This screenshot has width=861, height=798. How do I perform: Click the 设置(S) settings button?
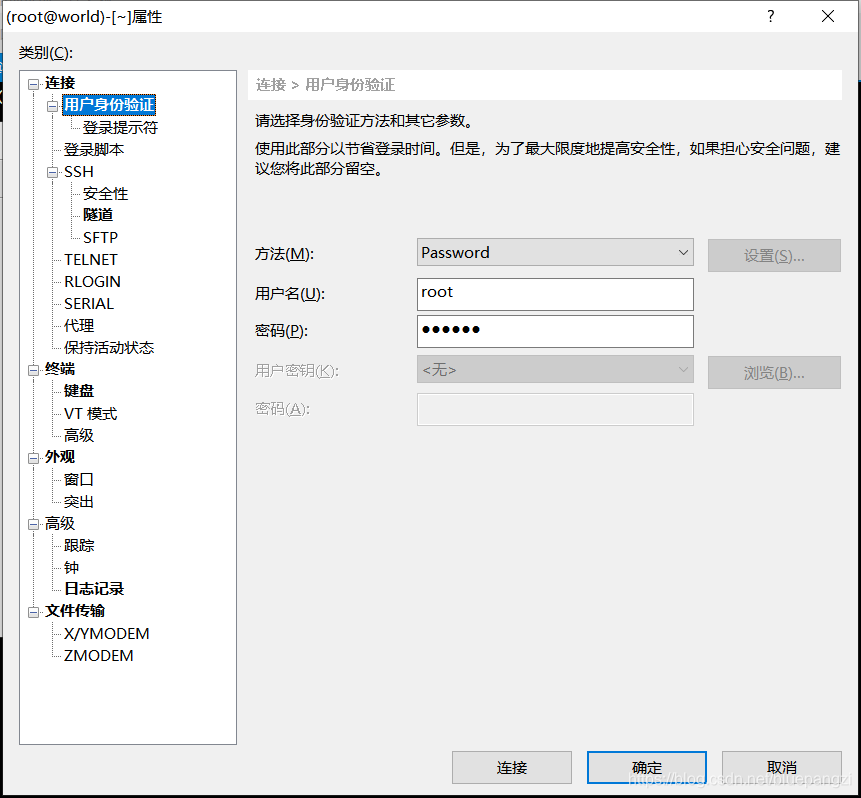click(x=775, y=255)
